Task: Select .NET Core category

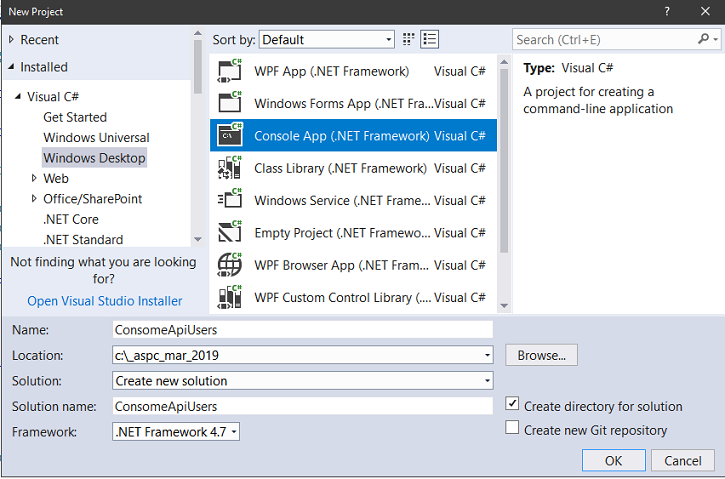Action: [x=71, y=219]
